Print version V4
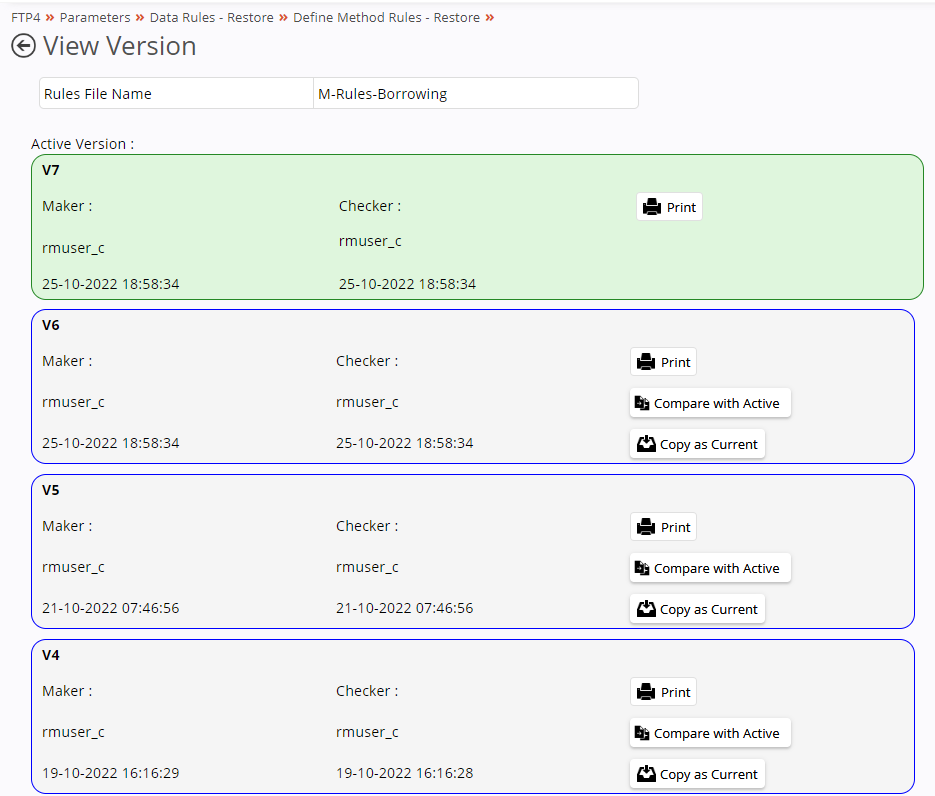 click(663, 692)
